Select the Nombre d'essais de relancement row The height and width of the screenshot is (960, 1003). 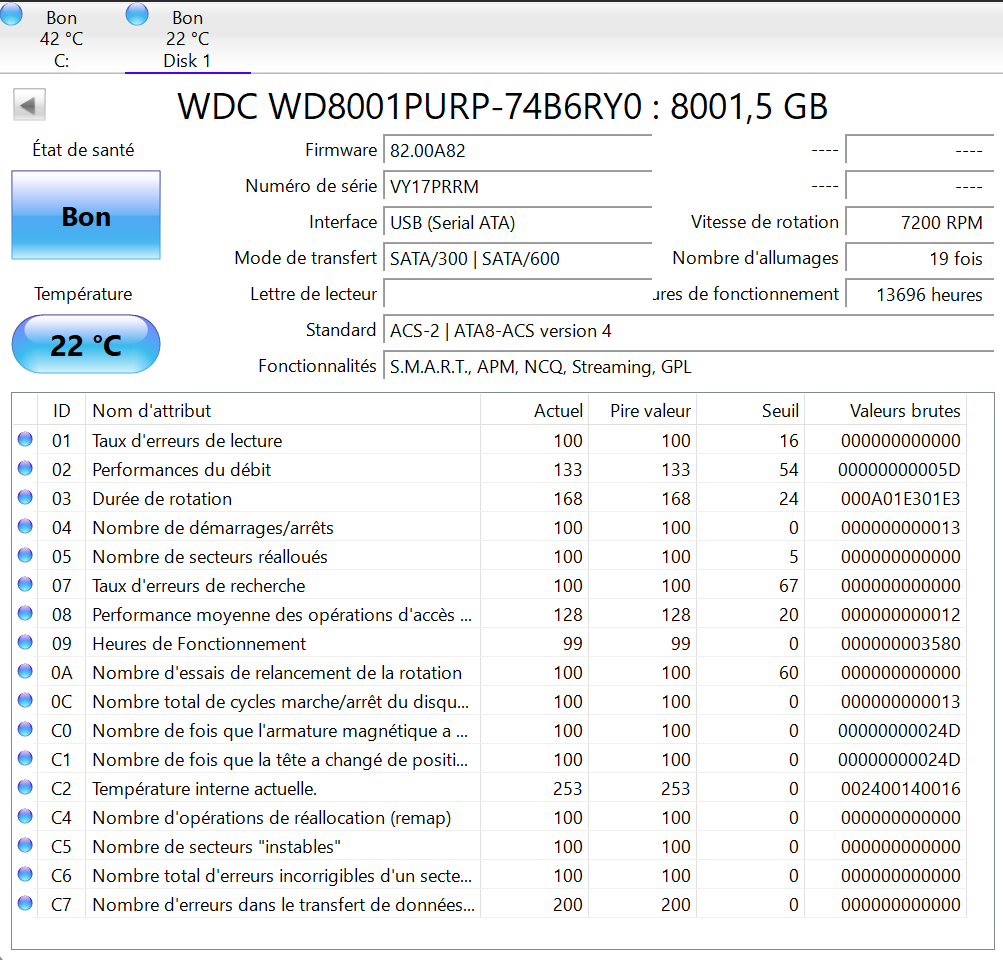click(x=489, y=672)
